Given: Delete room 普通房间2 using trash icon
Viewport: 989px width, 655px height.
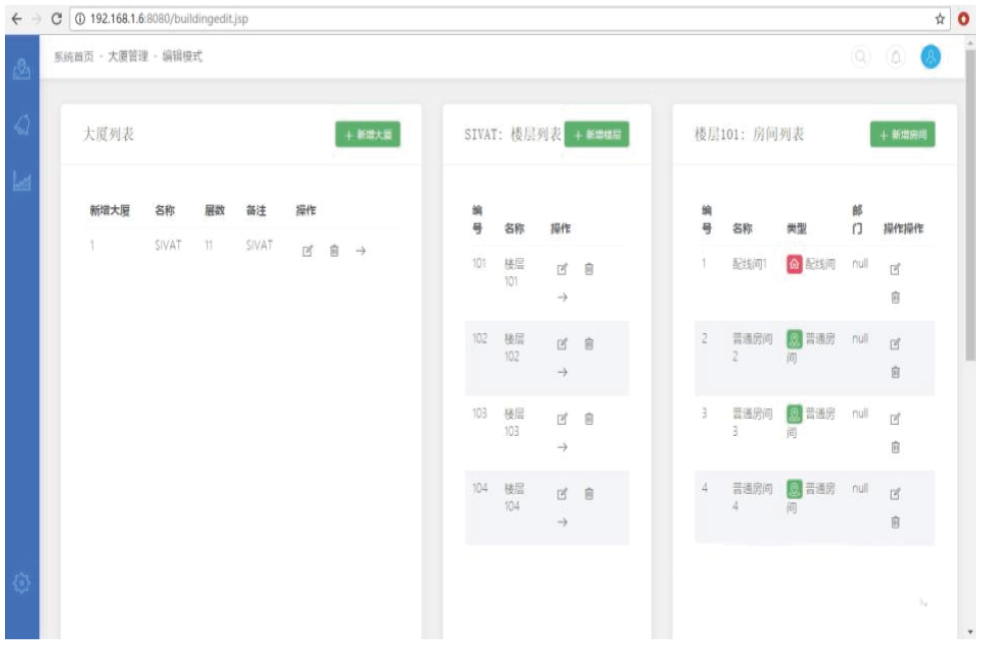Looking at the screenshot, I should [895, 372].
